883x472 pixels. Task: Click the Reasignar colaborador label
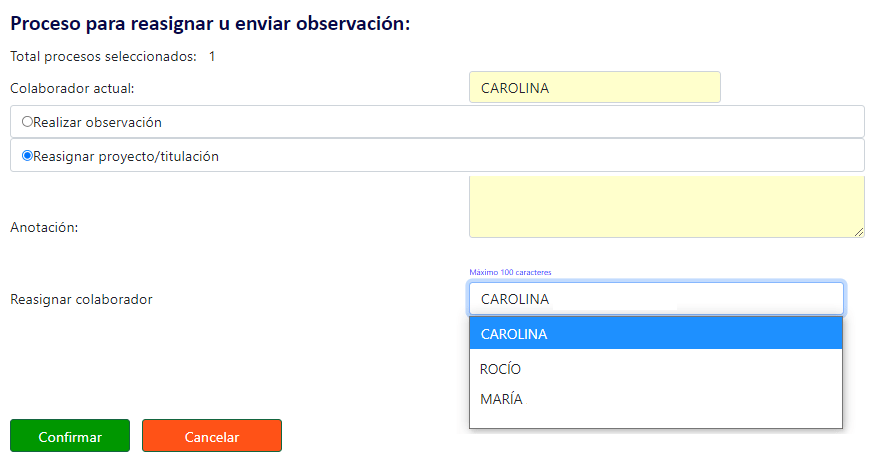click(81, 299)
